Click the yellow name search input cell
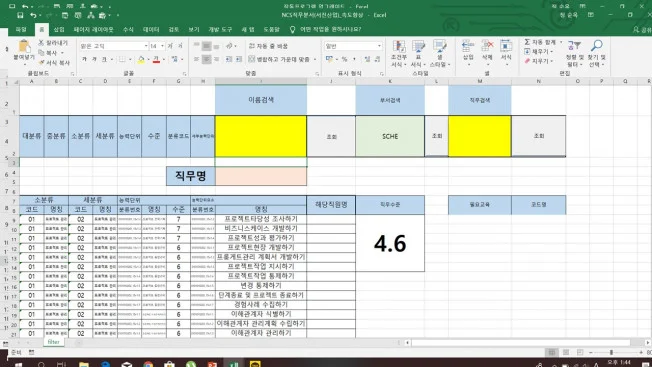The width and height of the screenshot is (652, 367). 261,136
